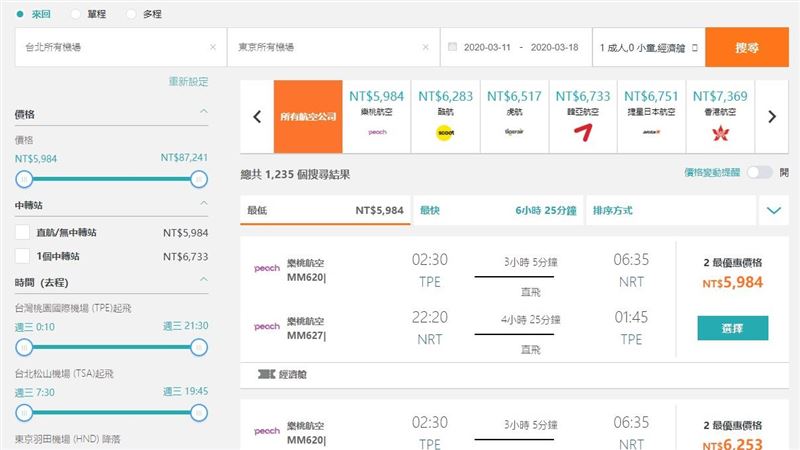Go to previous airlines with left arrow
This screenshot has height=450, width=800.
257,117
